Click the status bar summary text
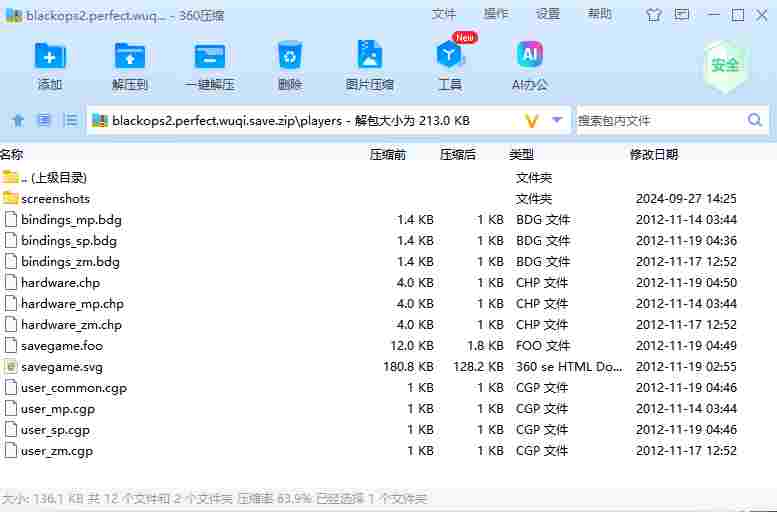 [214, 498]
